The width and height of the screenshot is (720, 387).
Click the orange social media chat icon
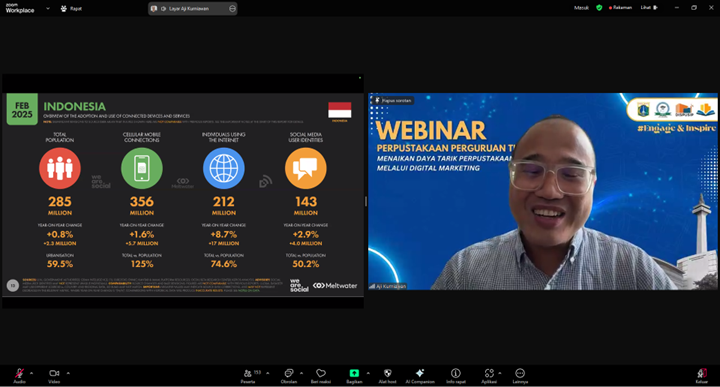pos(306,168)
